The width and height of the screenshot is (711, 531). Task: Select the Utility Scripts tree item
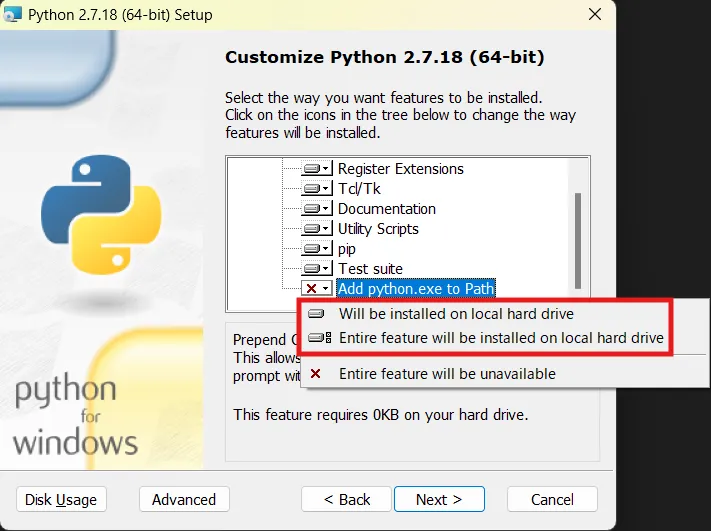tap(378, 229)
